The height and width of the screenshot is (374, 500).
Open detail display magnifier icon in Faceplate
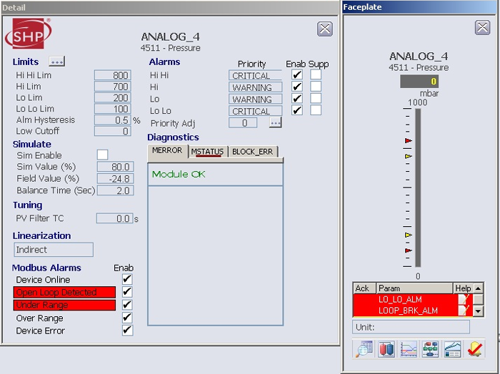364,349
